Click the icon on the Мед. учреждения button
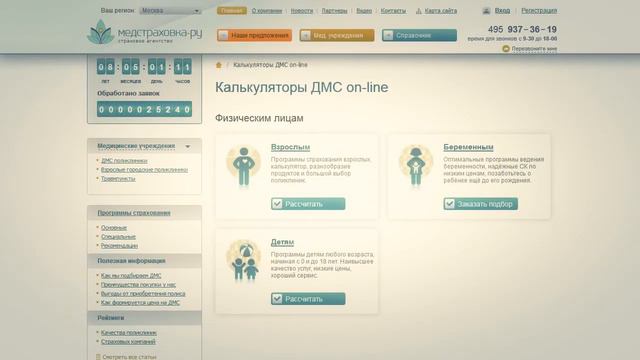 (305, 36)
